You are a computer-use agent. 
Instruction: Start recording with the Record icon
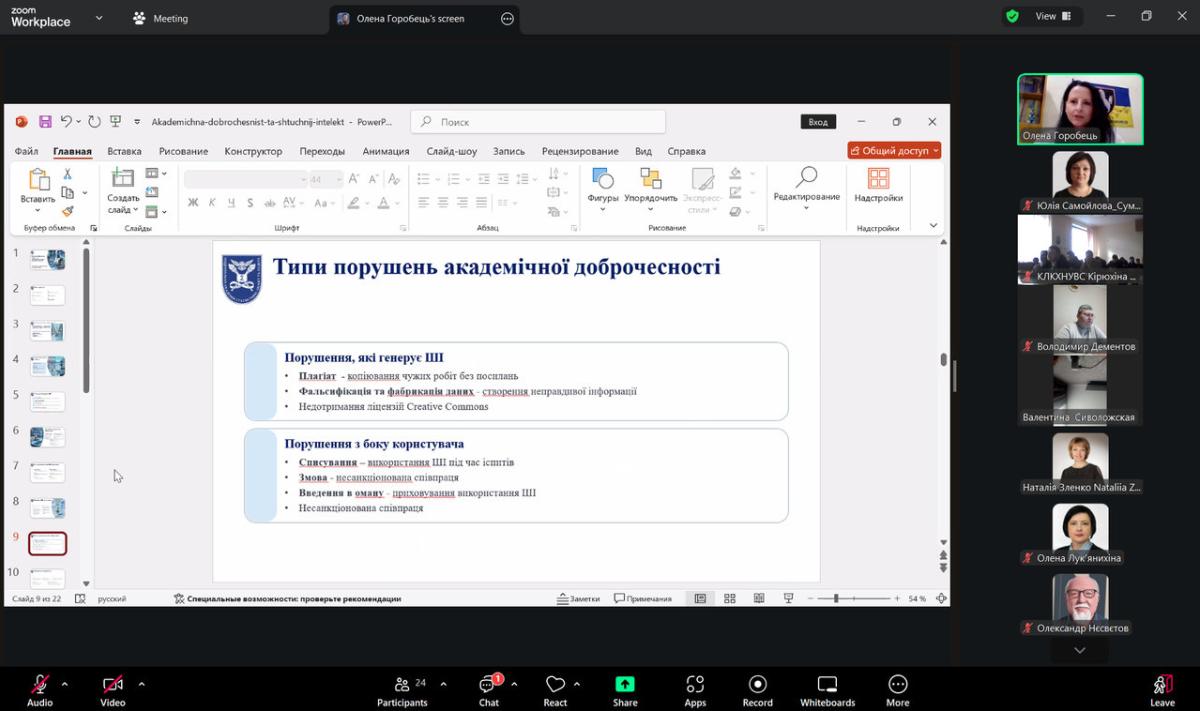pyautogui.click(x=757, y=685)
